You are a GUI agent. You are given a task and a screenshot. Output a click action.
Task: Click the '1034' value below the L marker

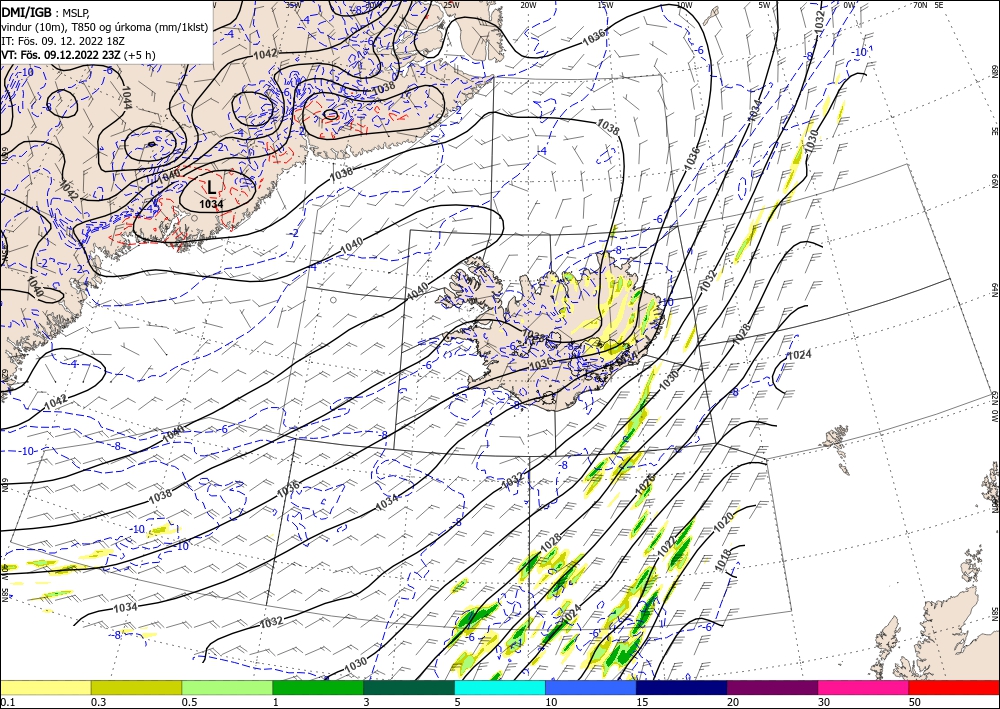click(211, 204)
